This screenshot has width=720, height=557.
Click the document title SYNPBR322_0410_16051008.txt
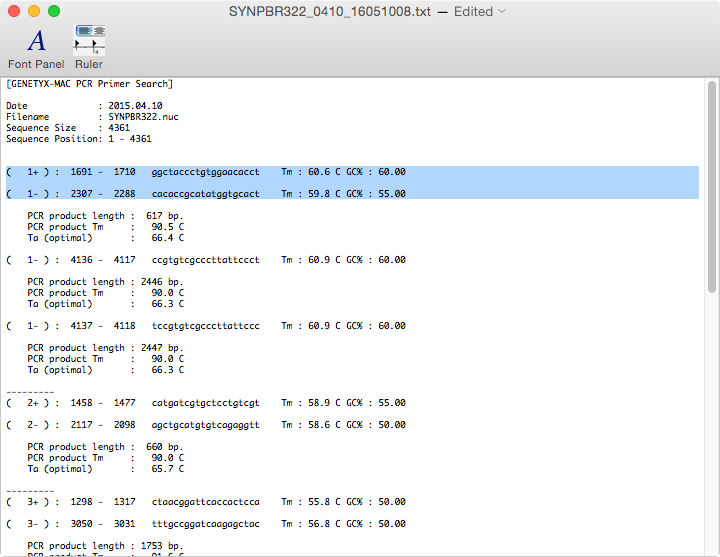(x=325, y=12)
